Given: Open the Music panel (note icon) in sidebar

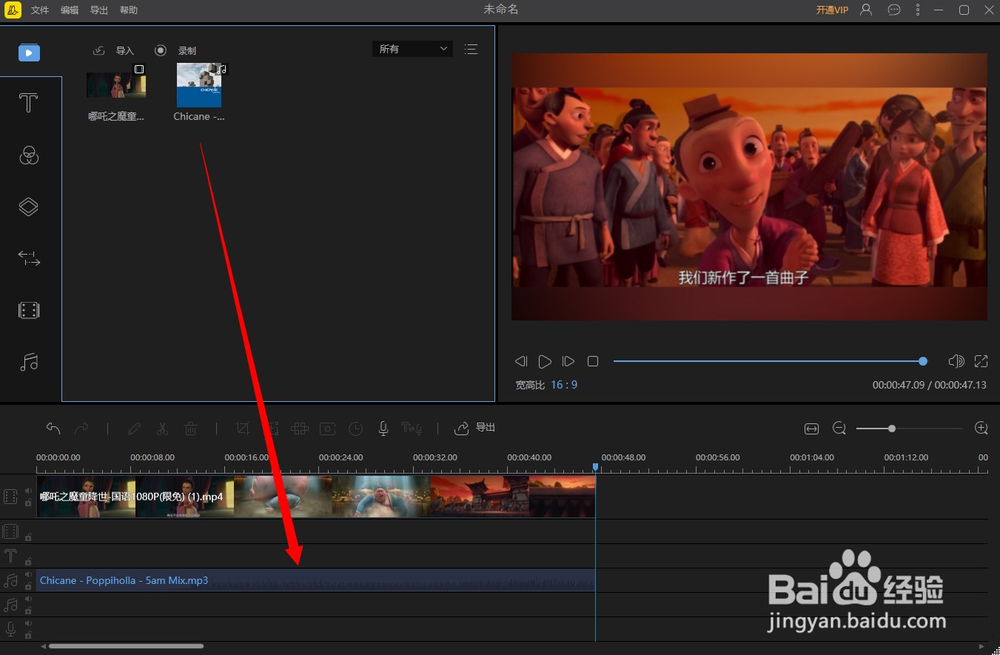Looking at the screenshot, I should point(29,362).
